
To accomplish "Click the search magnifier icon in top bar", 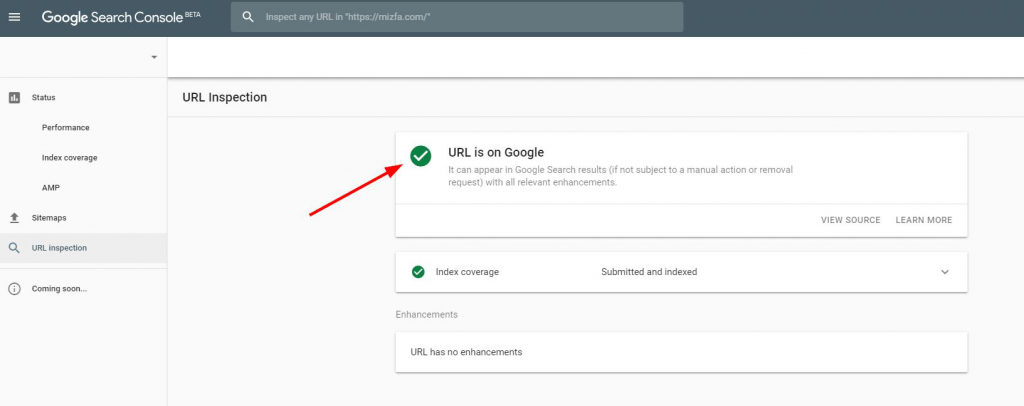I will coord(248,17).
